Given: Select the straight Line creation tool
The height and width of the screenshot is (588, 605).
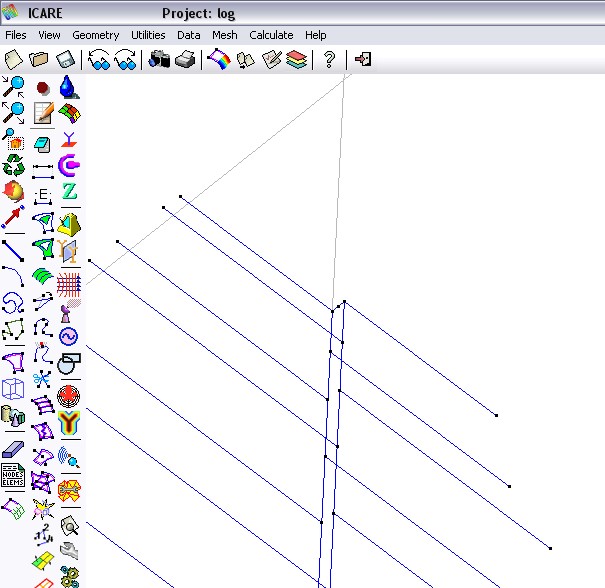Looking at the screenshot, I should (x=14, y=251).
